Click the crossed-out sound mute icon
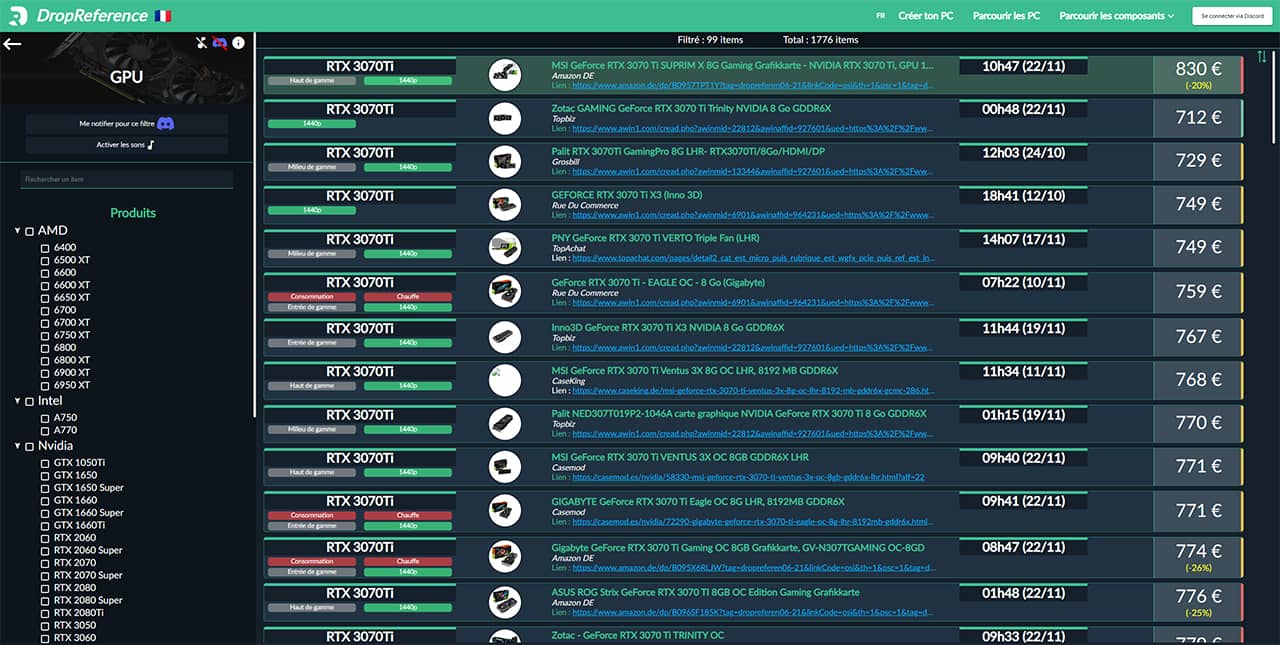The image size is (1280, 645). click(x=202, y=43)
